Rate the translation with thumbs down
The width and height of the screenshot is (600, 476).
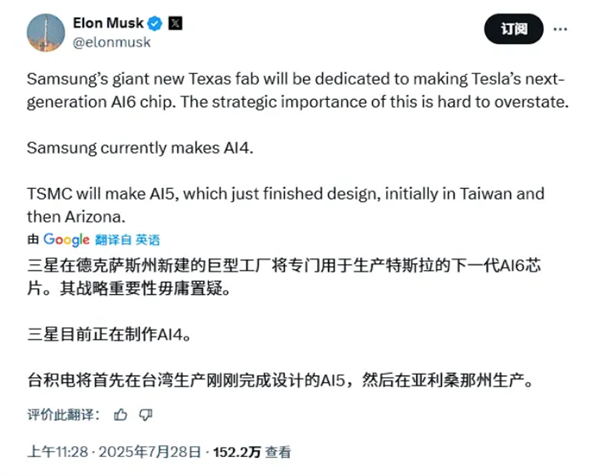pyautogui.click(x=146, y=414)
